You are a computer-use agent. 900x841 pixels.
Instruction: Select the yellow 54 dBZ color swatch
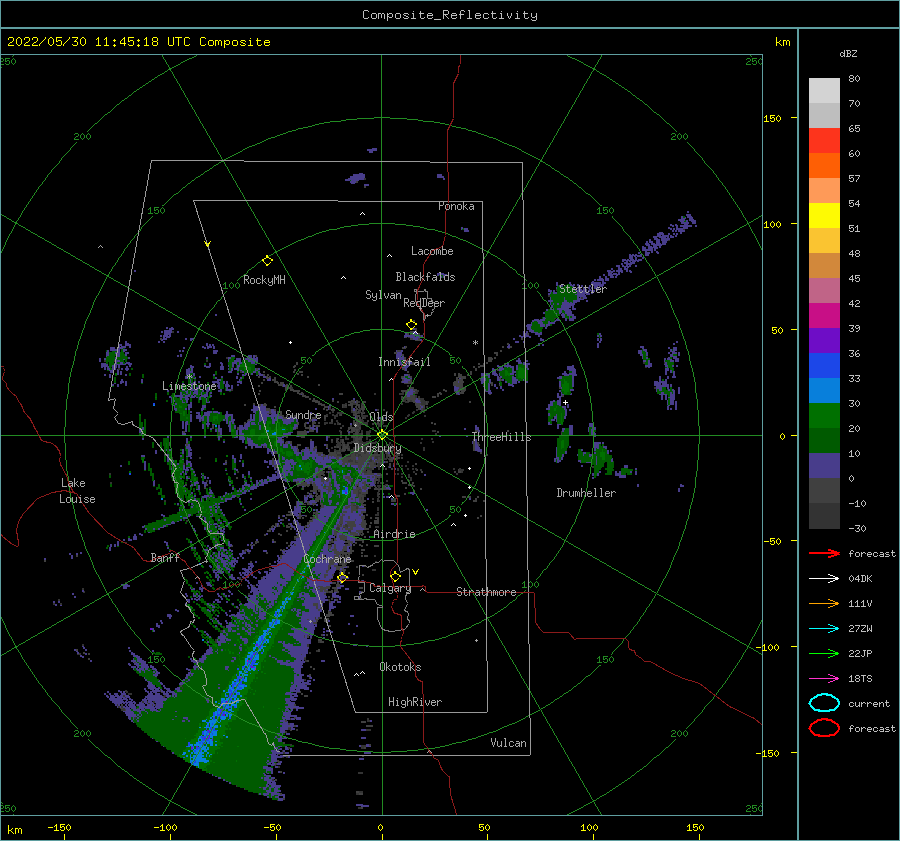(x=824, y=215)
